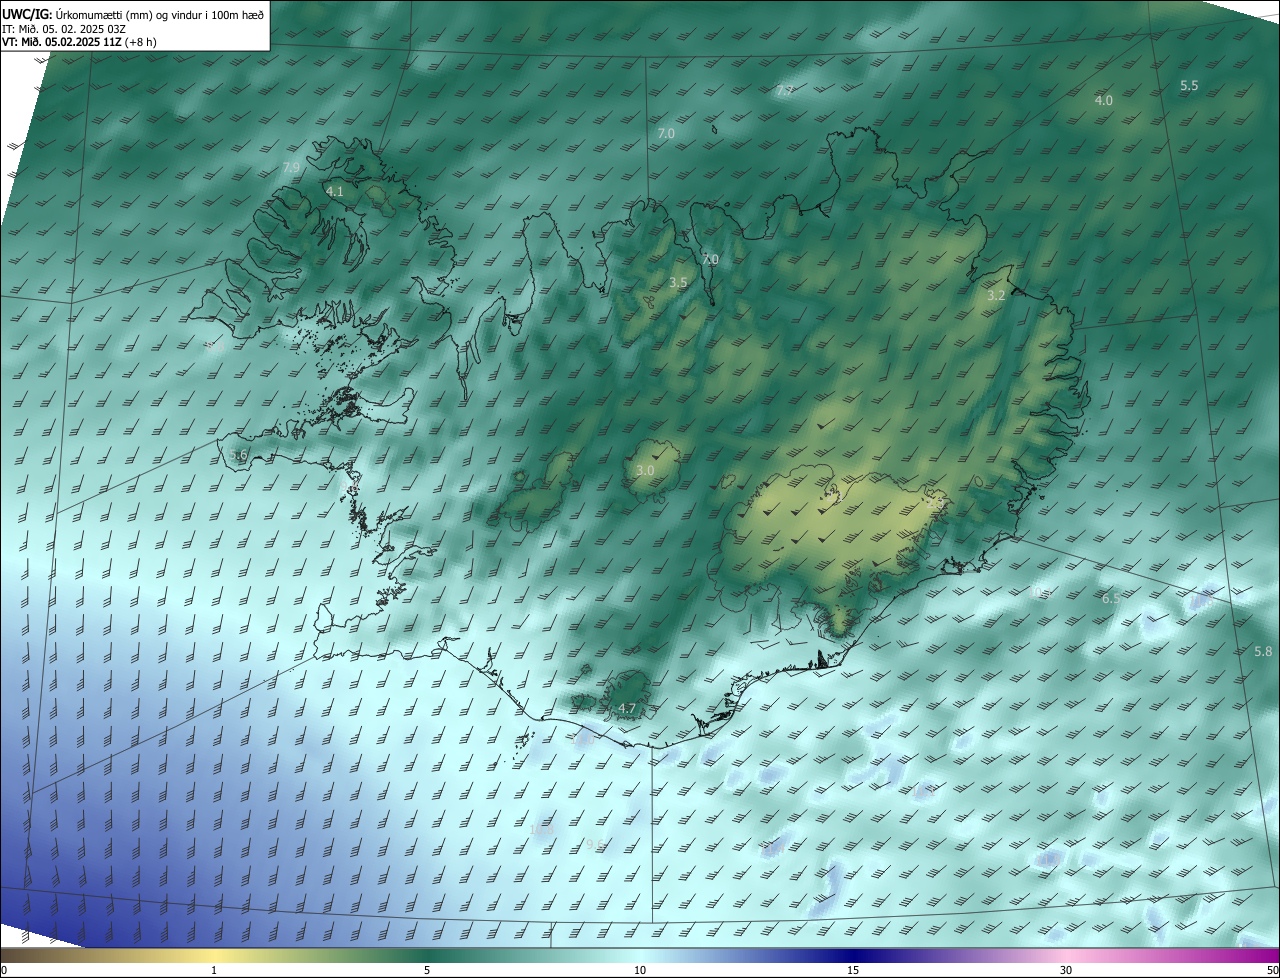
Task: Click the colour scale tick label 30
Action: (1066, 970)
